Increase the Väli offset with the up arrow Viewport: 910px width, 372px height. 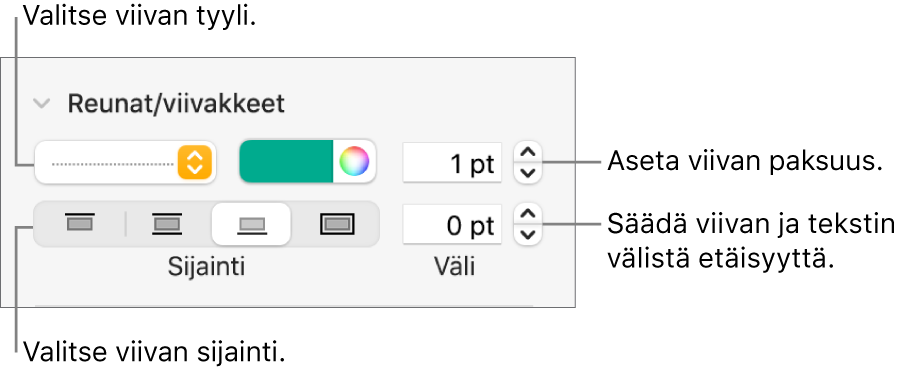click(x=528, y=215)
